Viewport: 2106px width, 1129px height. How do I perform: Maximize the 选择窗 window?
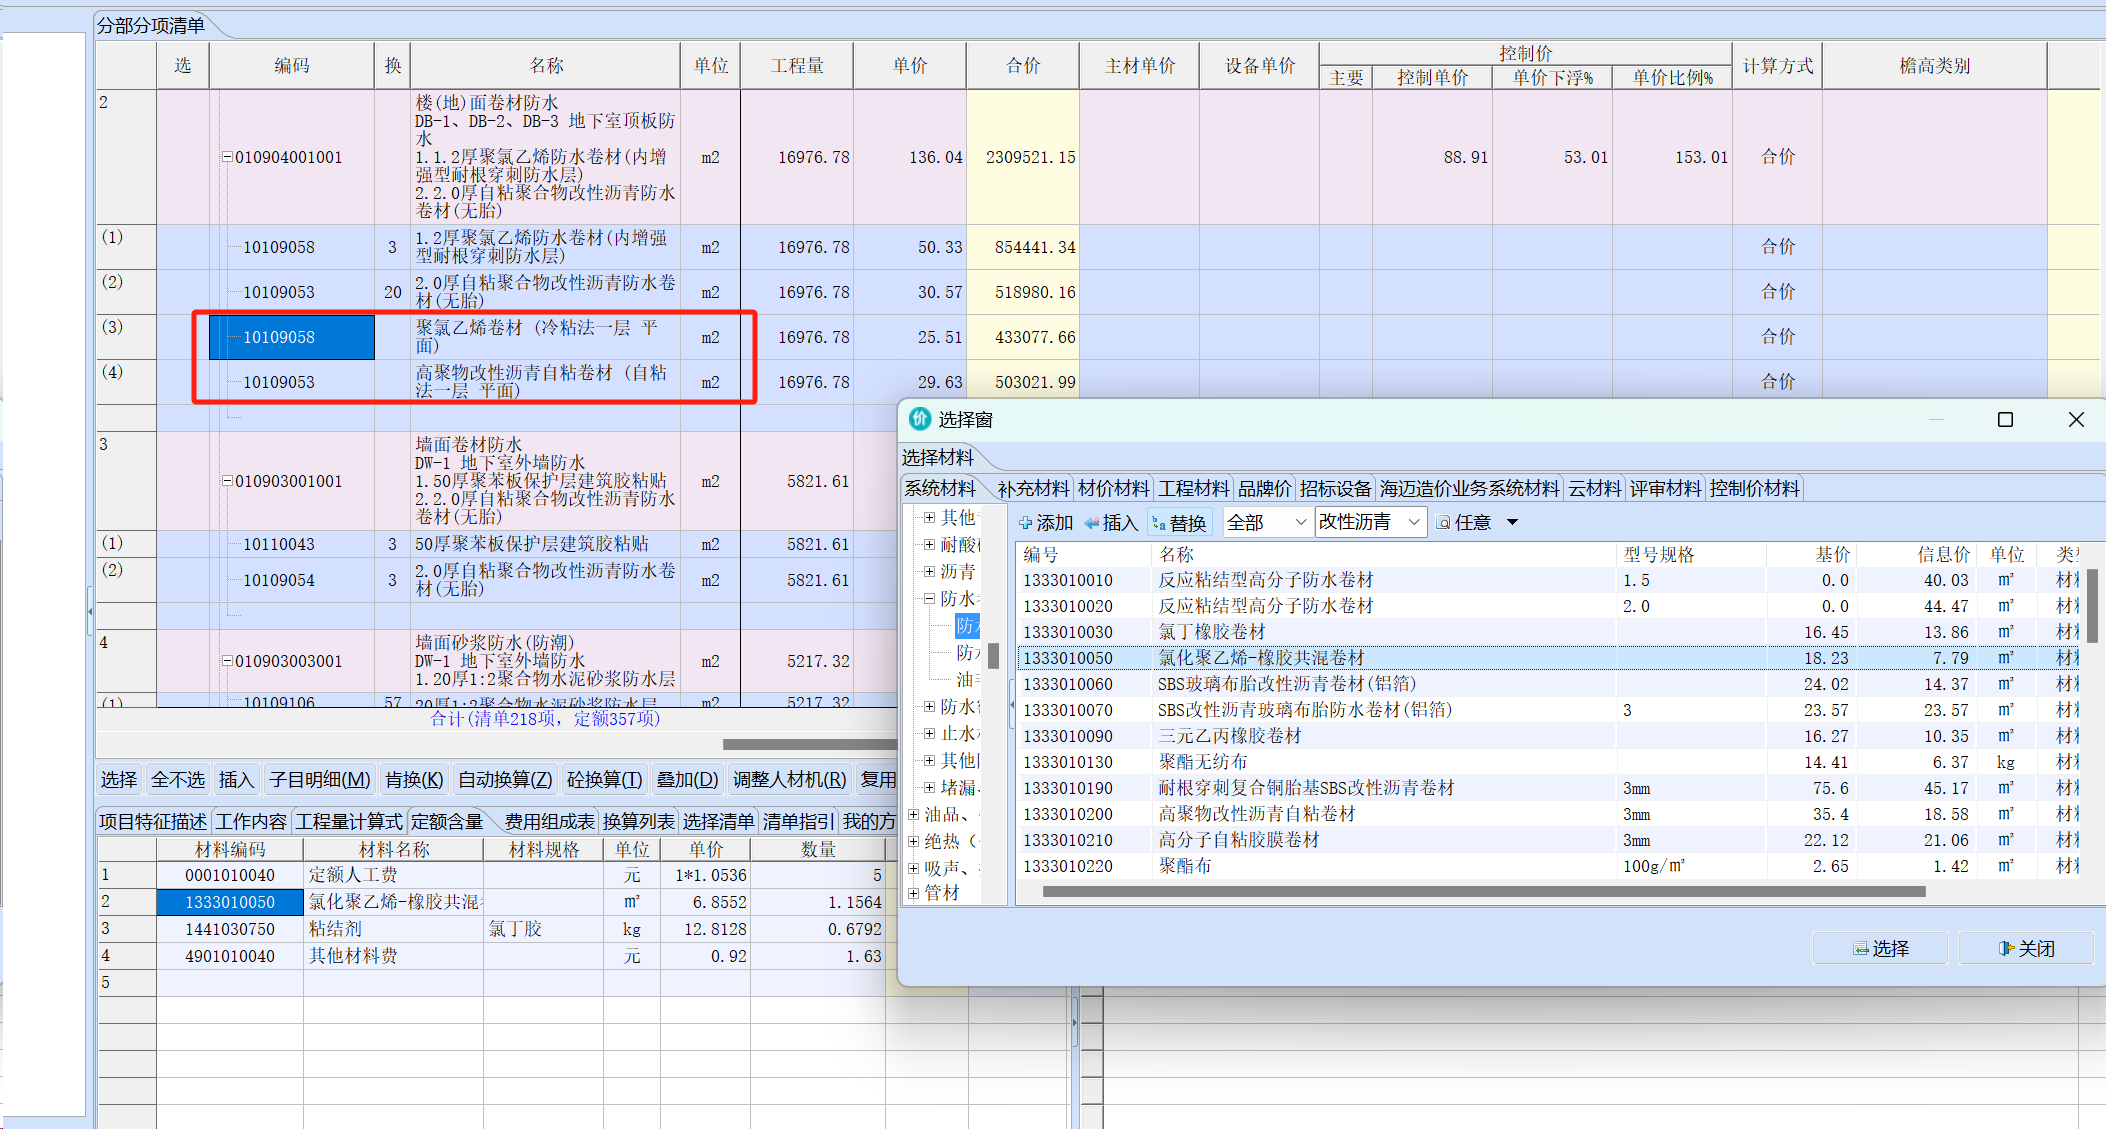[2005, 420]
